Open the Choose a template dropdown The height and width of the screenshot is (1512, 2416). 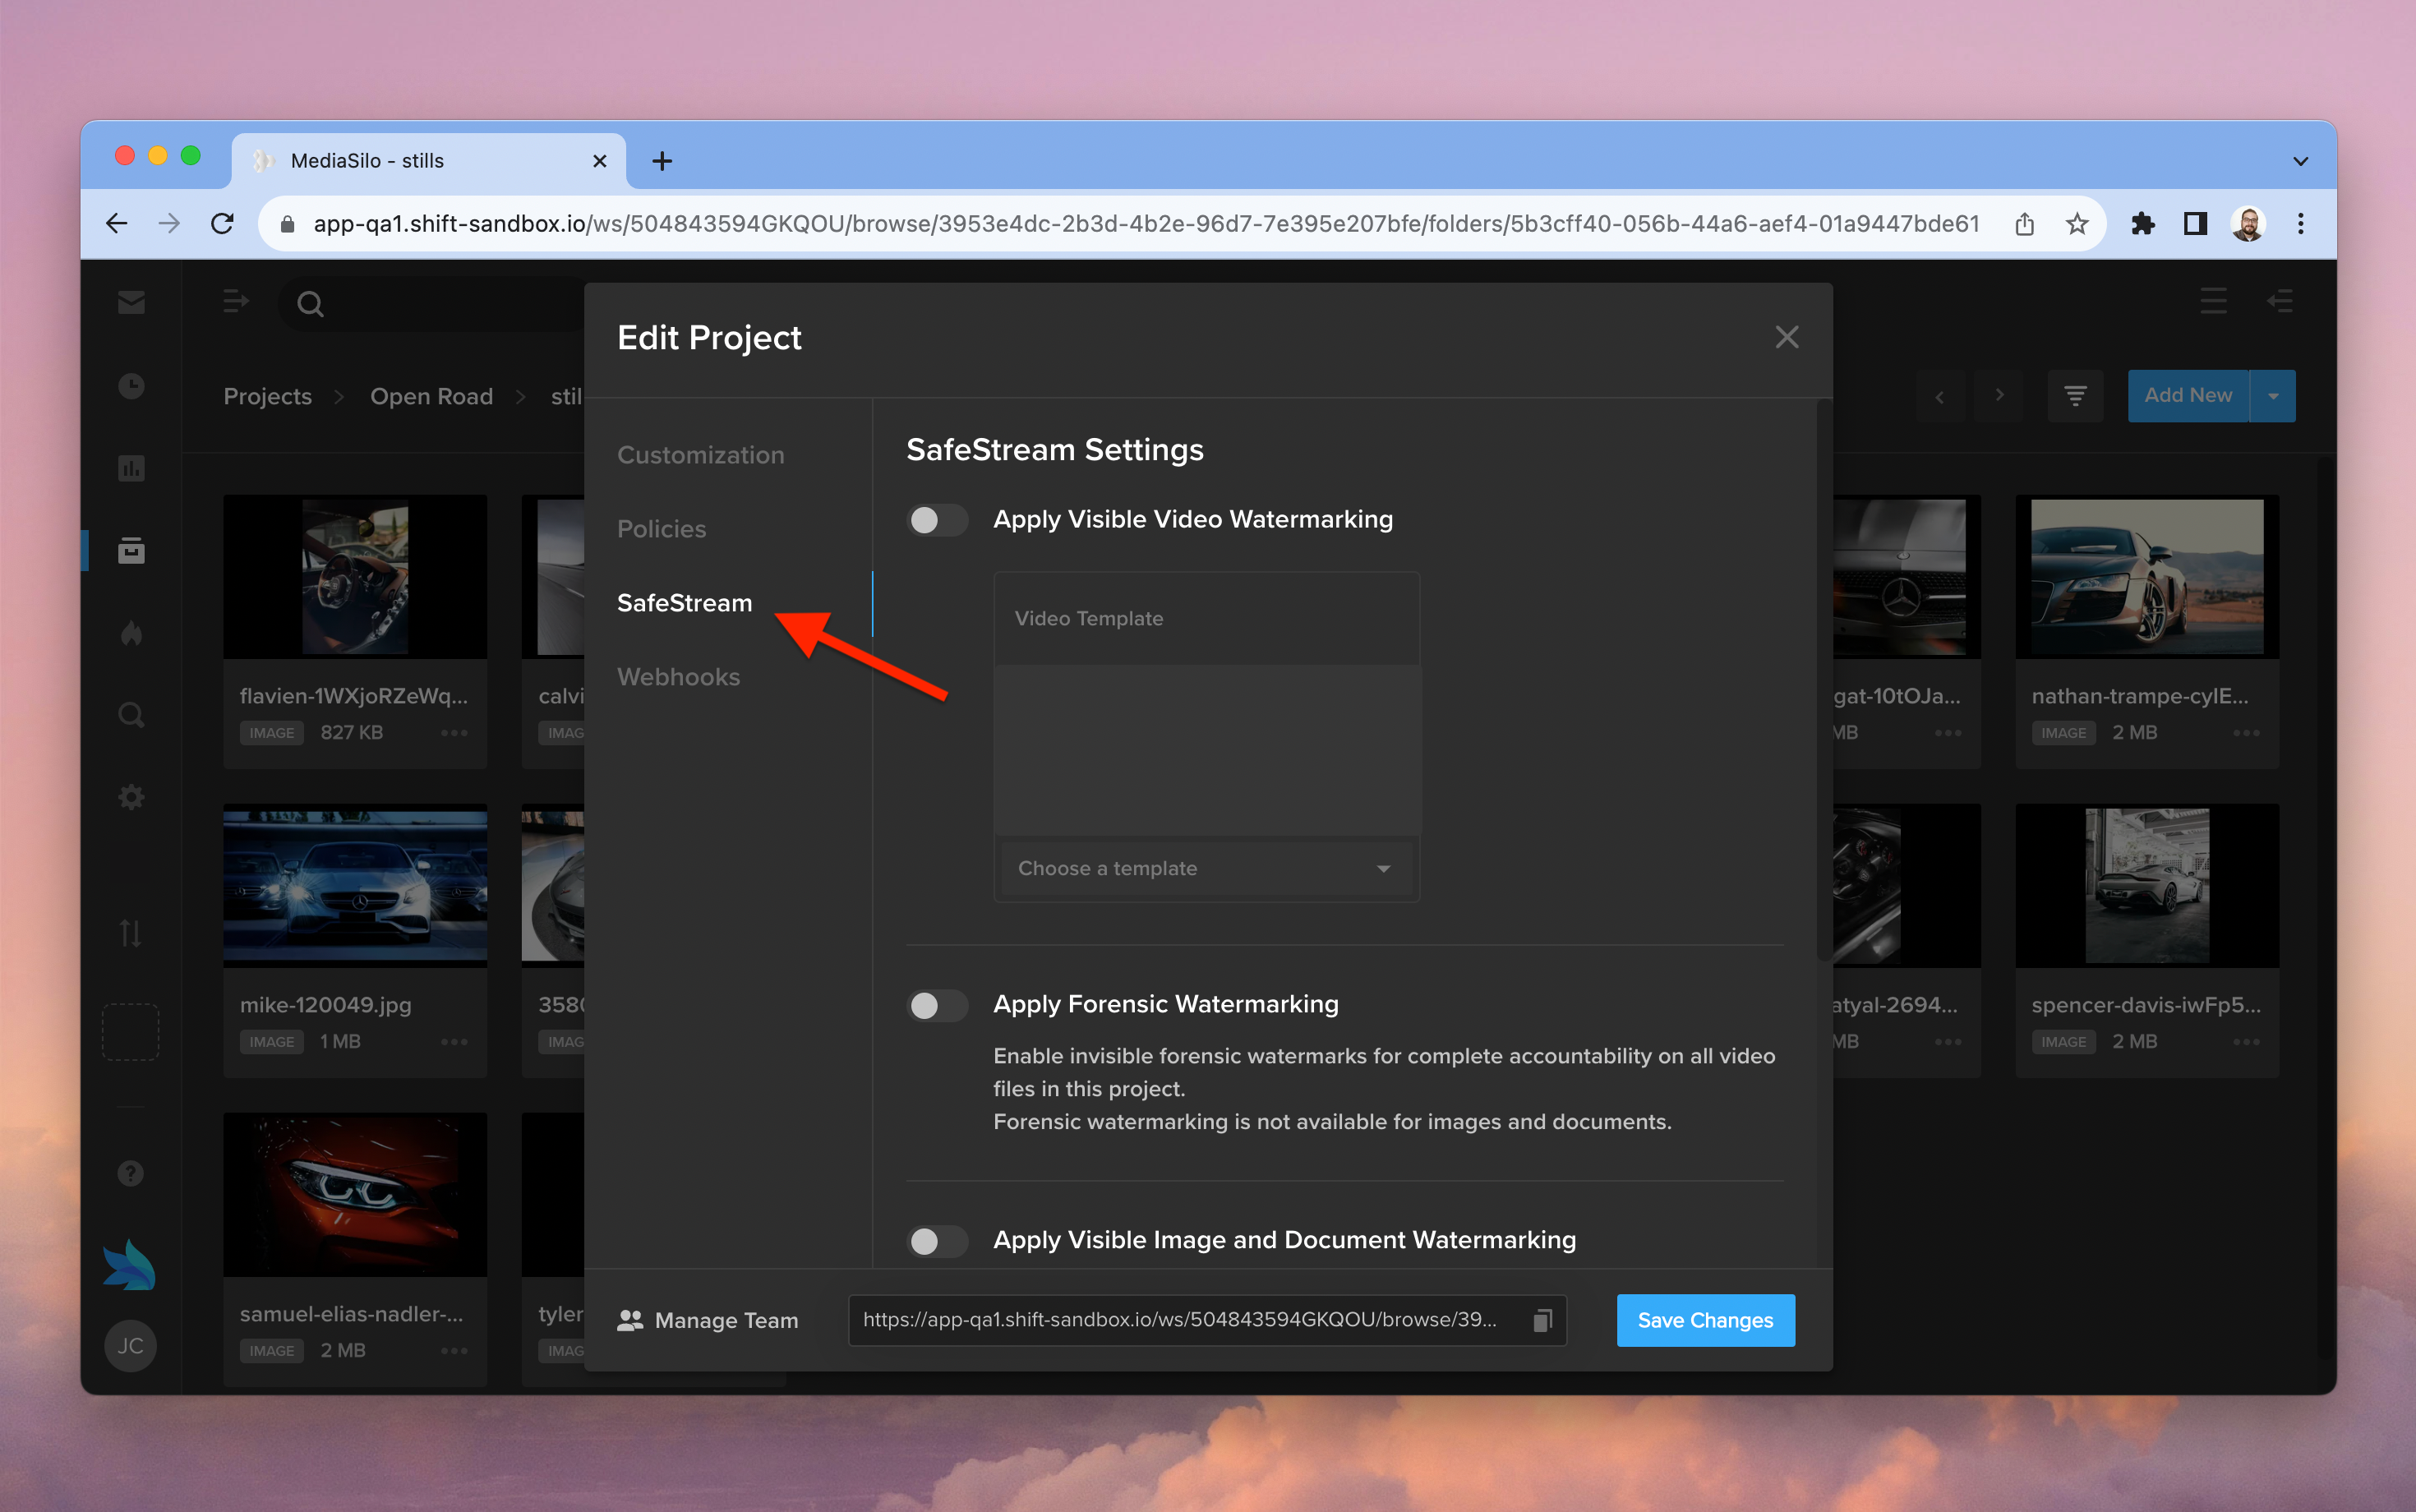point(1206,868)
